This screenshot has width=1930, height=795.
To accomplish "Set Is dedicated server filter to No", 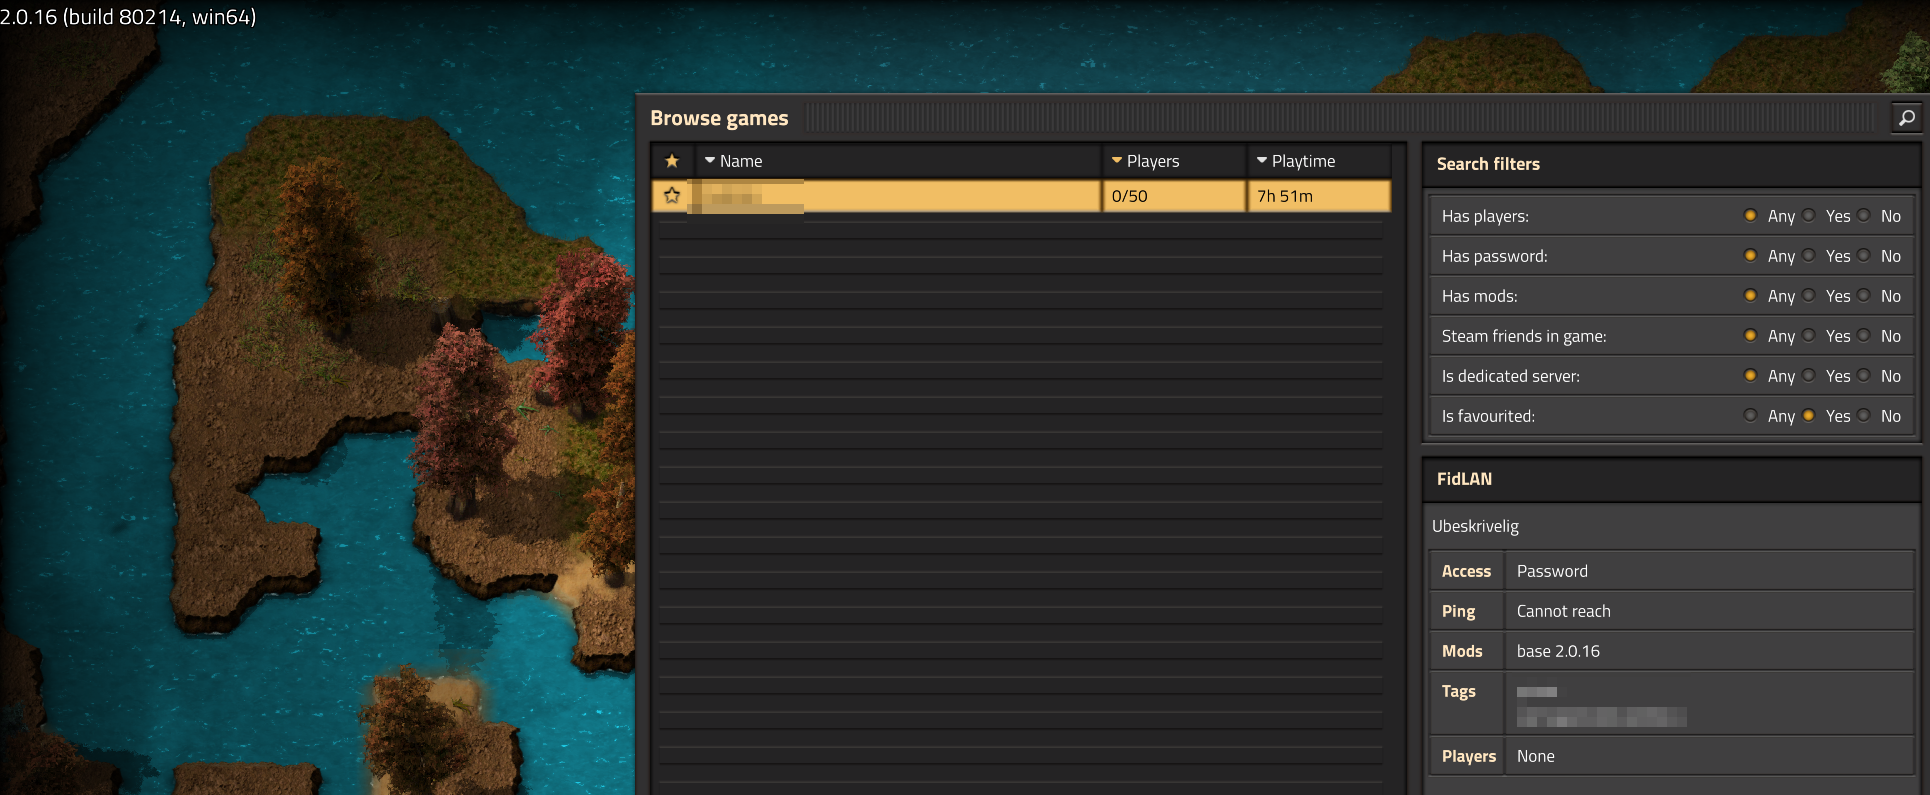I will point(1864,376).
